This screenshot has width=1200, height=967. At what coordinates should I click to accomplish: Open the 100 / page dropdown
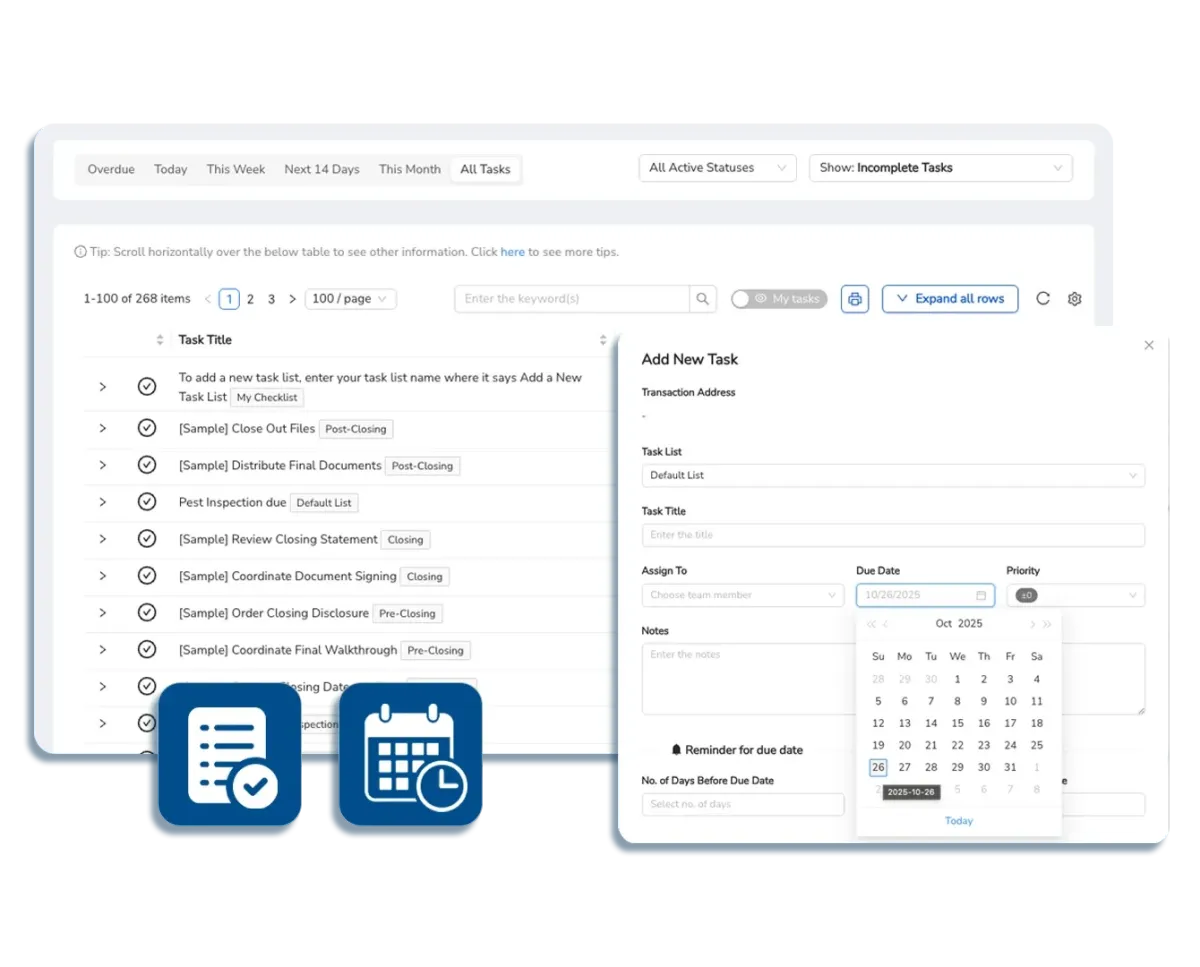point(350,299)
